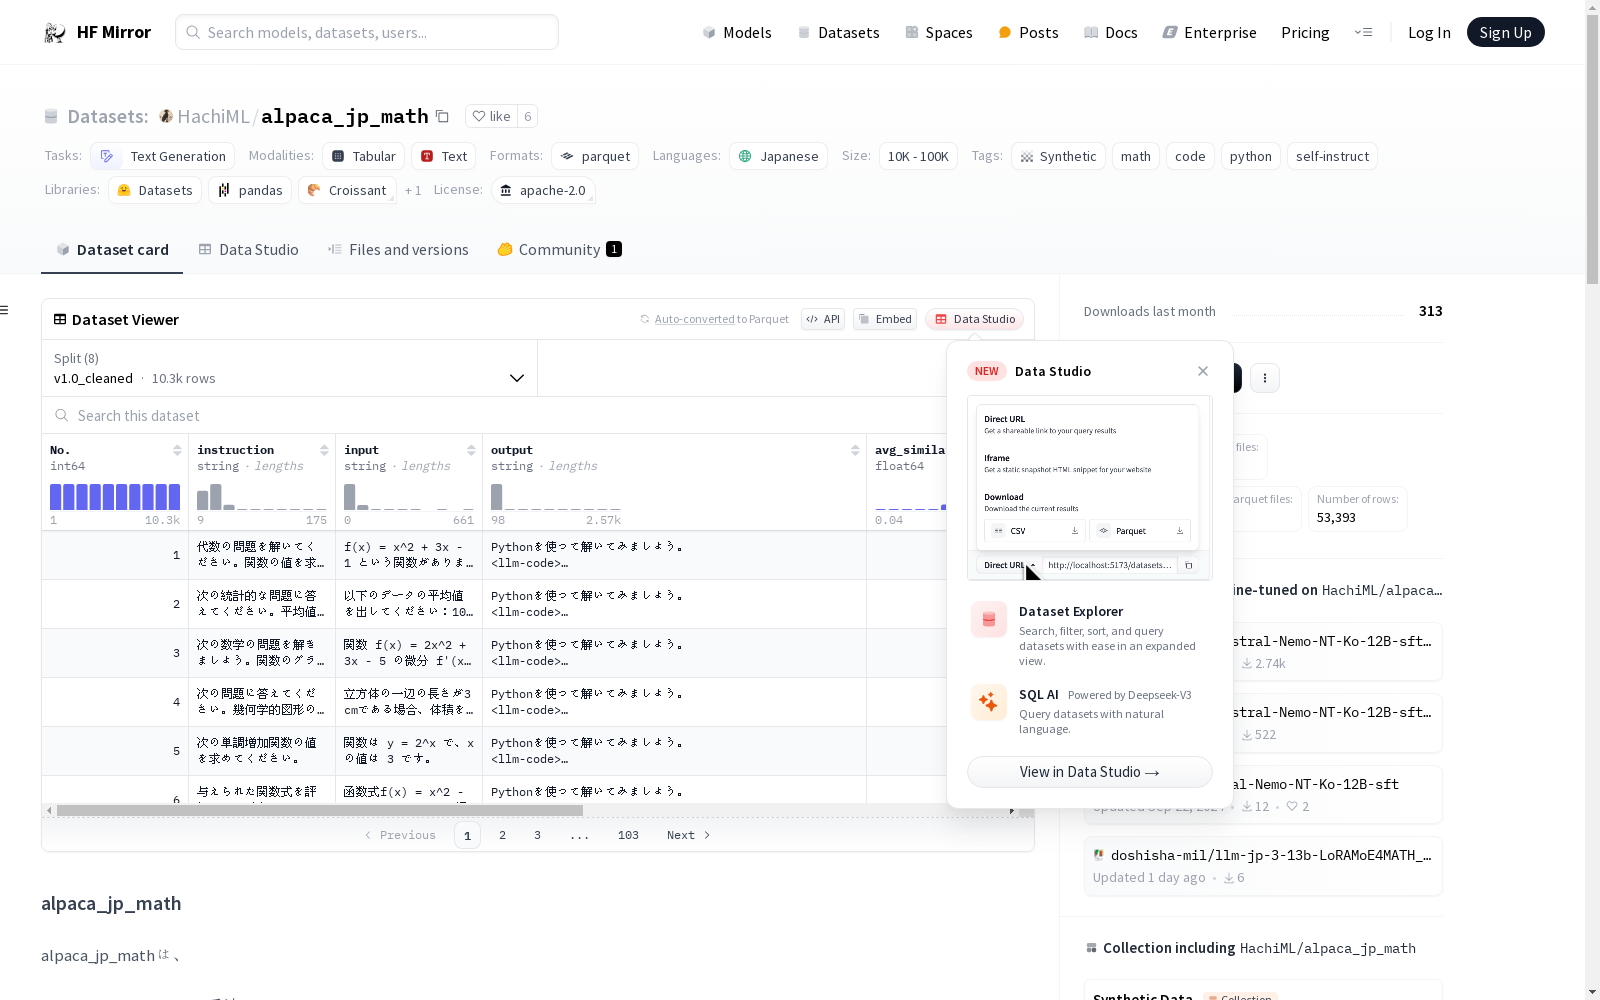Open the Community tab
Screen dimensions: 1600x1000
point(558,249)
